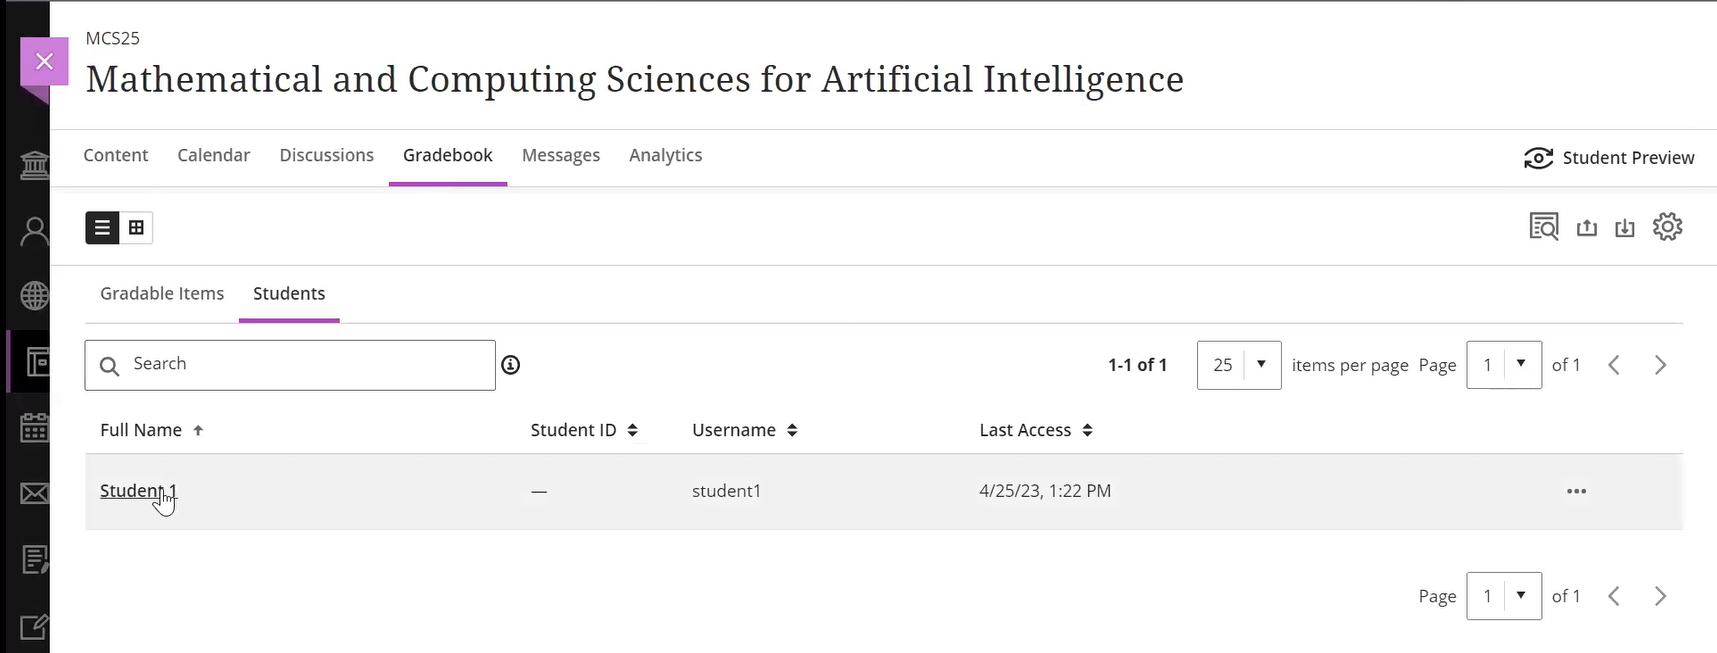This screenshot has width=1717, height=653.
Task: Open institution page in sidebar
Action: [35, 165]
